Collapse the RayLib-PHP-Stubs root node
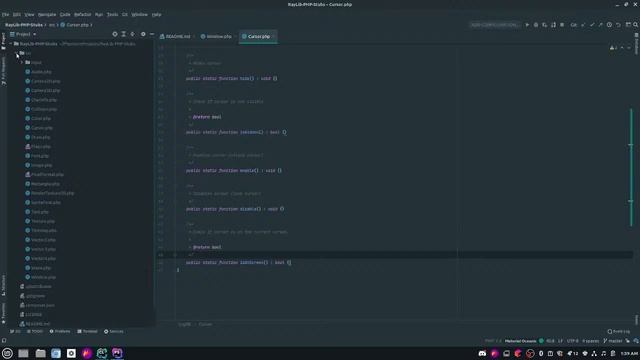640x360 pixels. (11, 44)
